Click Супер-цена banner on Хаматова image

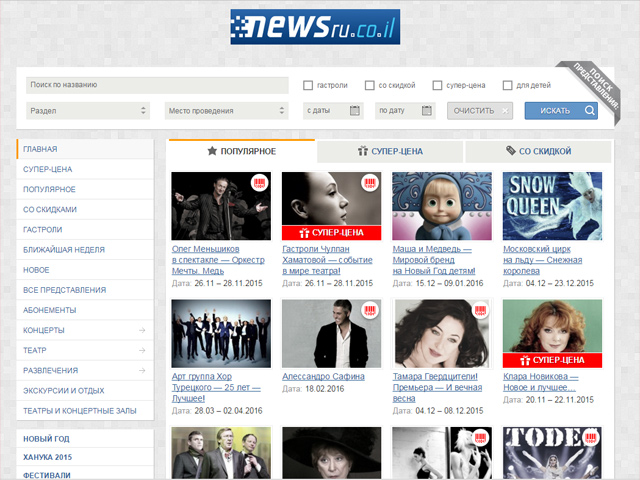click(x=331, y=233)
